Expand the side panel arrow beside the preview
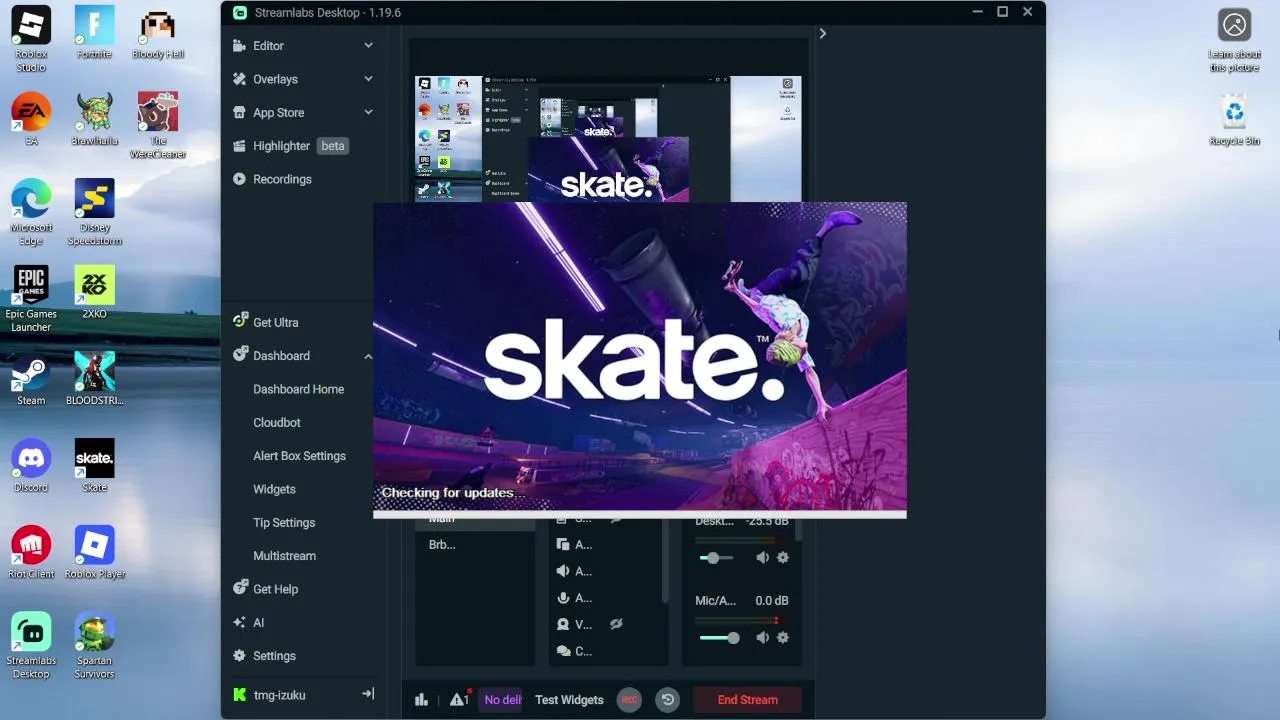1280x720 pixels. (x=822, y=33)
